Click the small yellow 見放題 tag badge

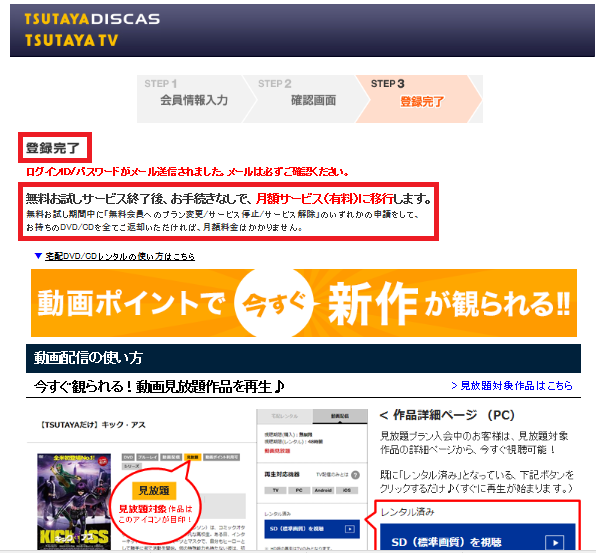(192, 457)
